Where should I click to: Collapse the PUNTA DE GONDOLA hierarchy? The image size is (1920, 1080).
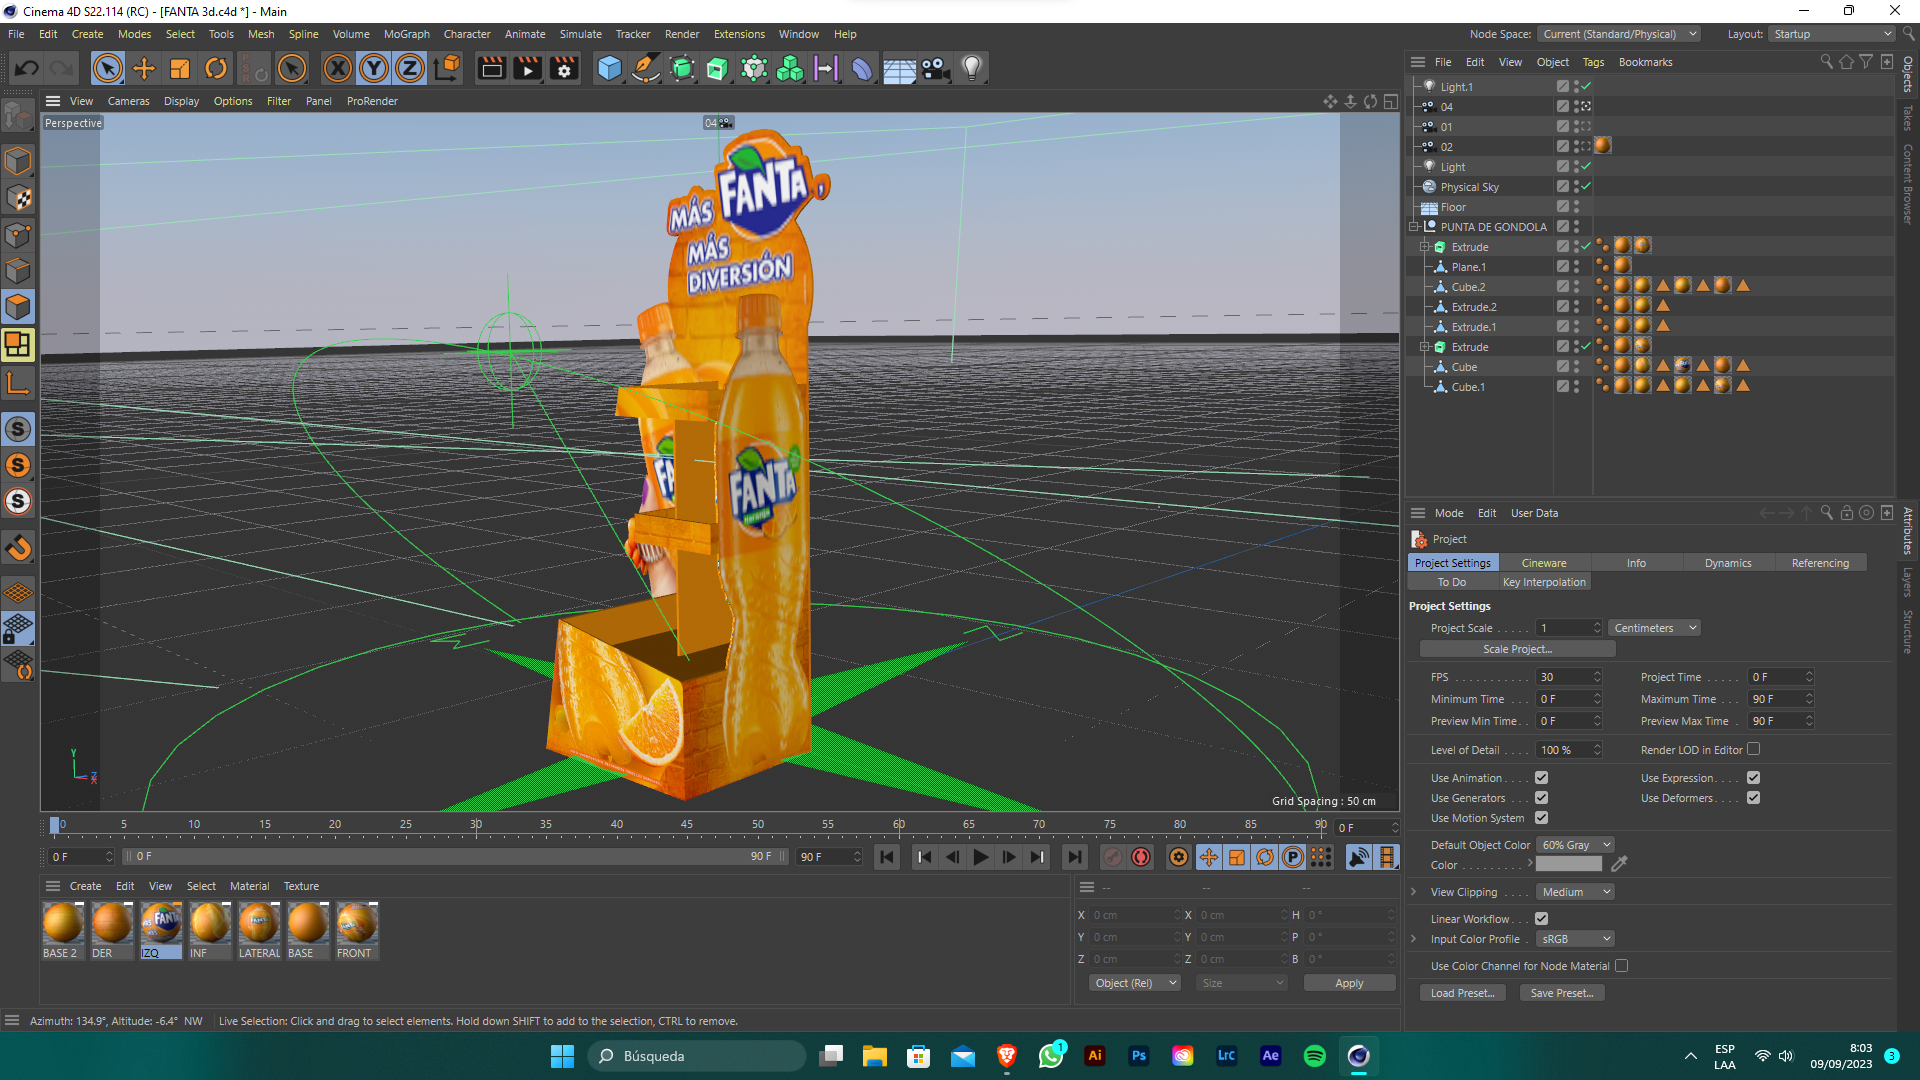pos(1414,227)
